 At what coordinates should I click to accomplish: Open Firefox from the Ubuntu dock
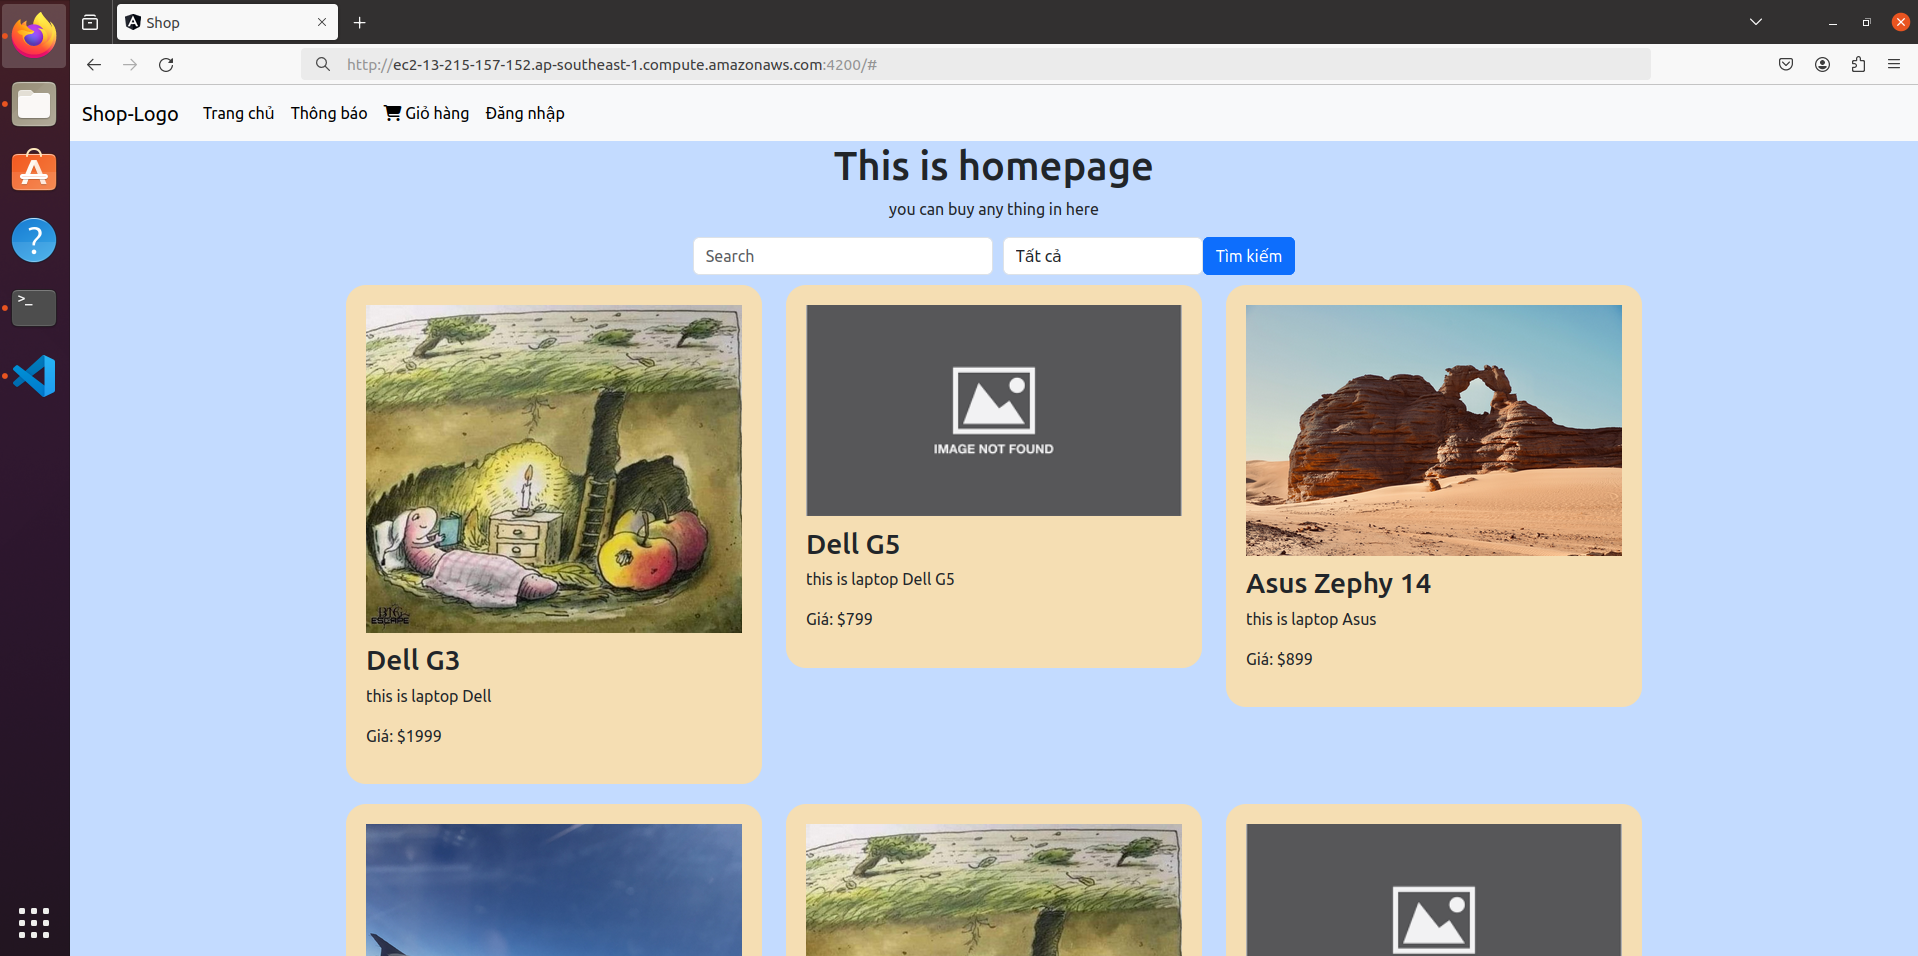pos(34,35)
